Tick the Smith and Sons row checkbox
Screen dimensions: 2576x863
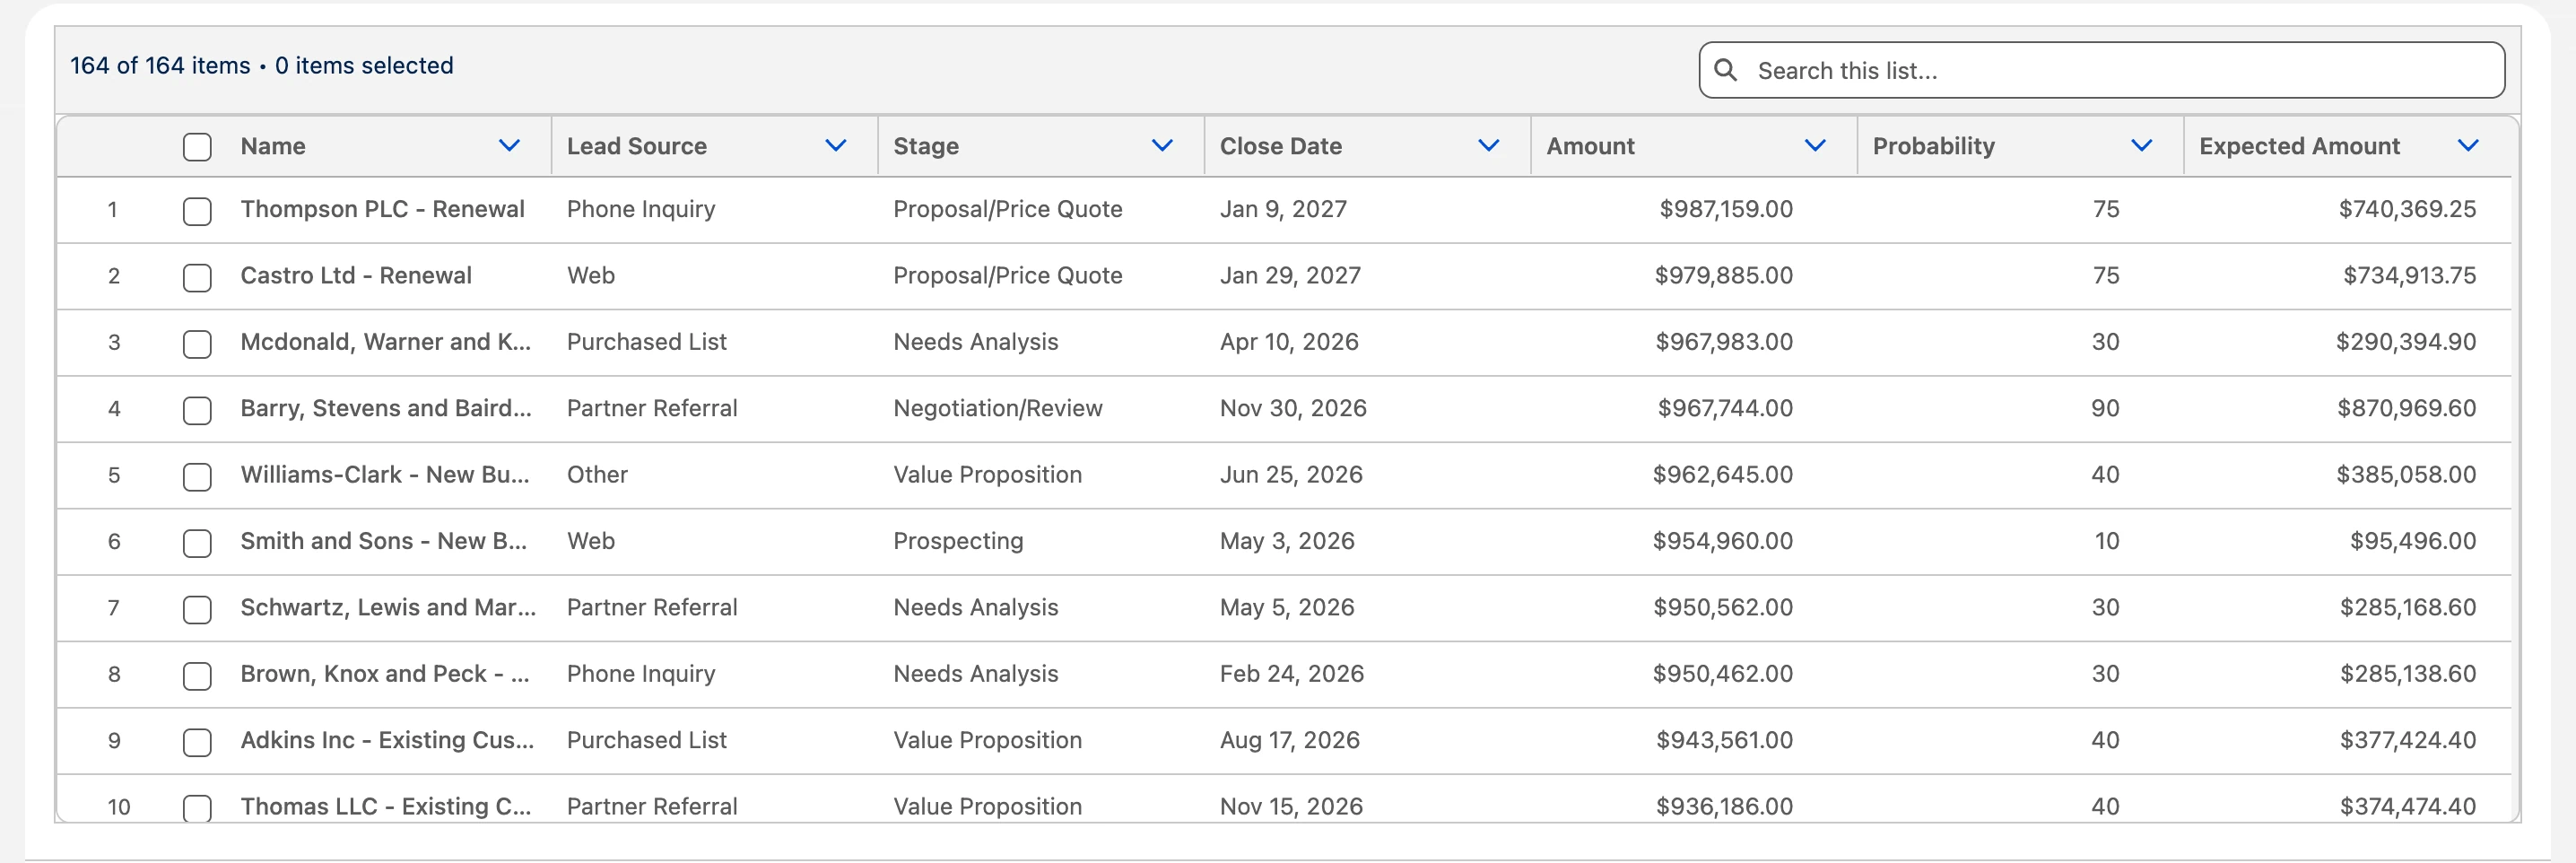[197, 543]
